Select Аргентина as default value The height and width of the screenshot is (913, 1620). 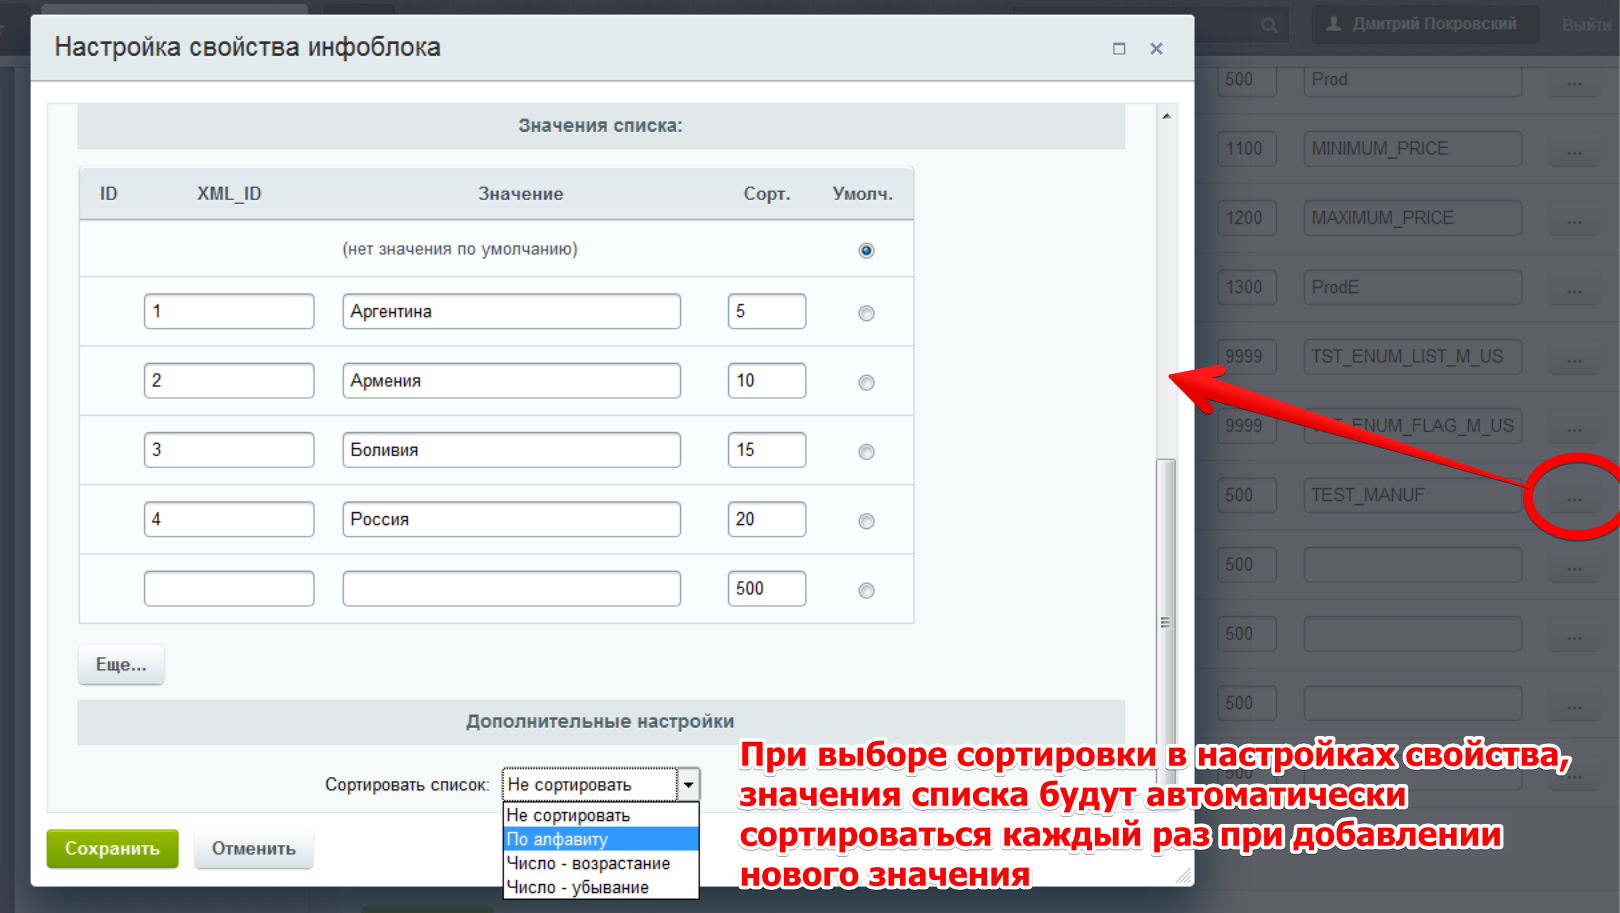[x=866, y=313]
